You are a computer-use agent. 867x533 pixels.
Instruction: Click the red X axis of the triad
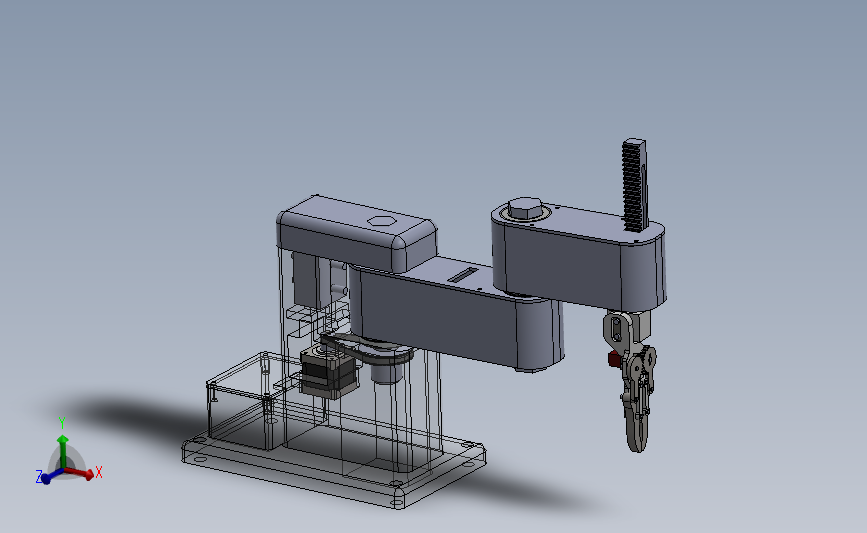(81, 473)
